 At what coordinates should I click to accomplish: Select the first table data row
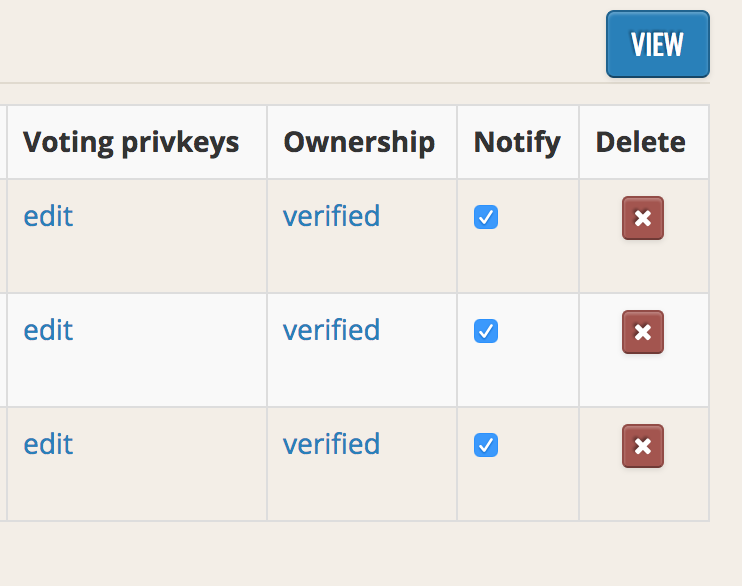tap(354, 236)
